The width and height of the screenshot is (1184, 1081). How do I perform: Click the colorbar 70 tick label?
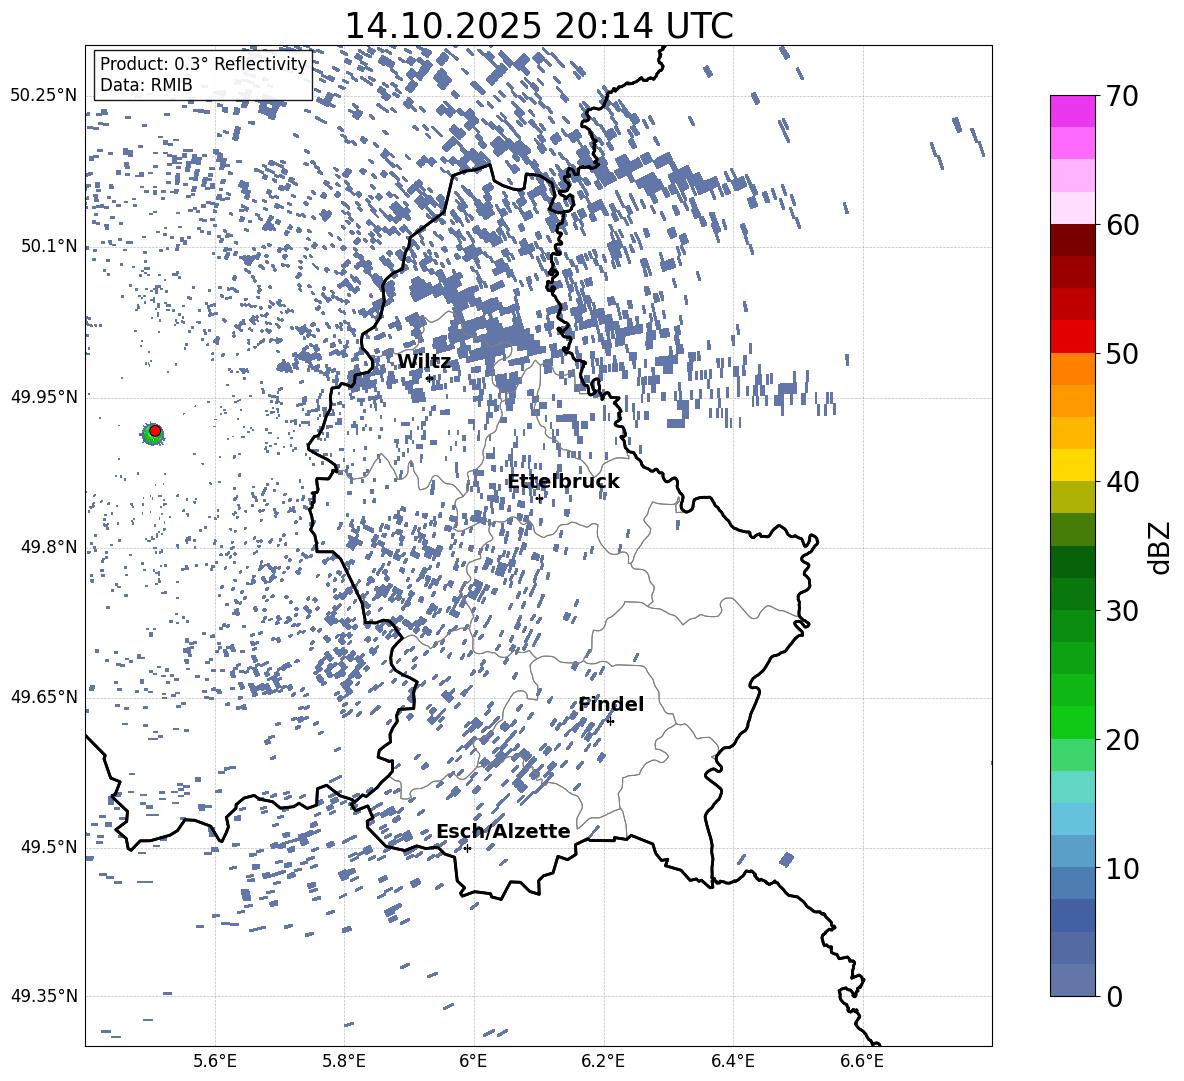(x=1122, y=96)
